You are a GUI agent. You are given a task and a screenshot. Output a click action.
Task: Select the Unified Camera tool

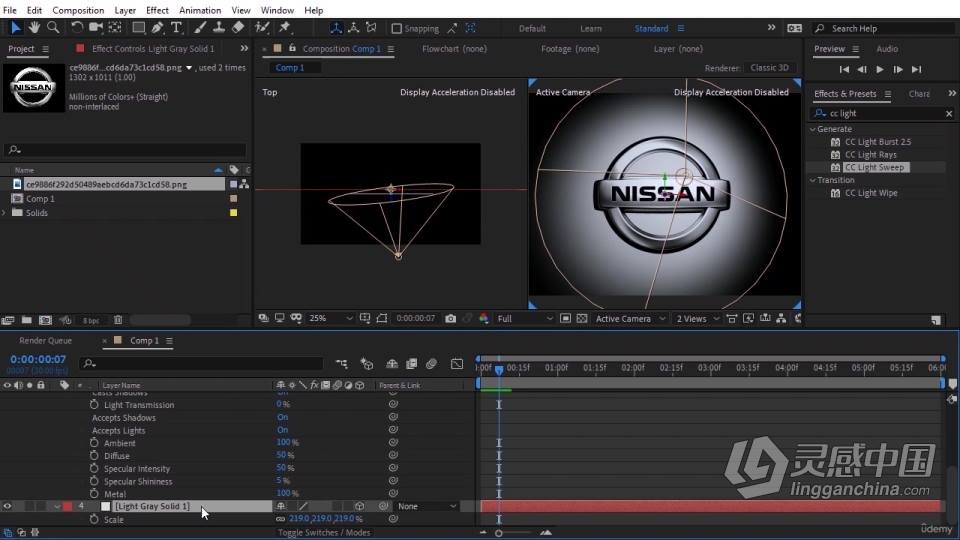(96, 28)
